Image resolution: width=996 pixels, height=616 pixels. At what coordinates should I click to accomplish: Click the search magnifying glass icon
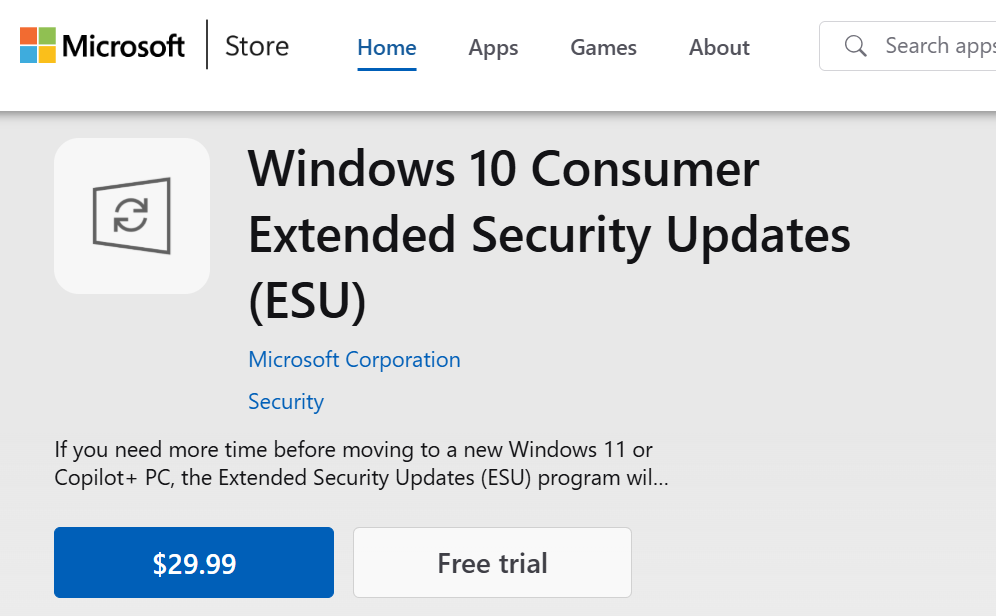pos(855,46)
